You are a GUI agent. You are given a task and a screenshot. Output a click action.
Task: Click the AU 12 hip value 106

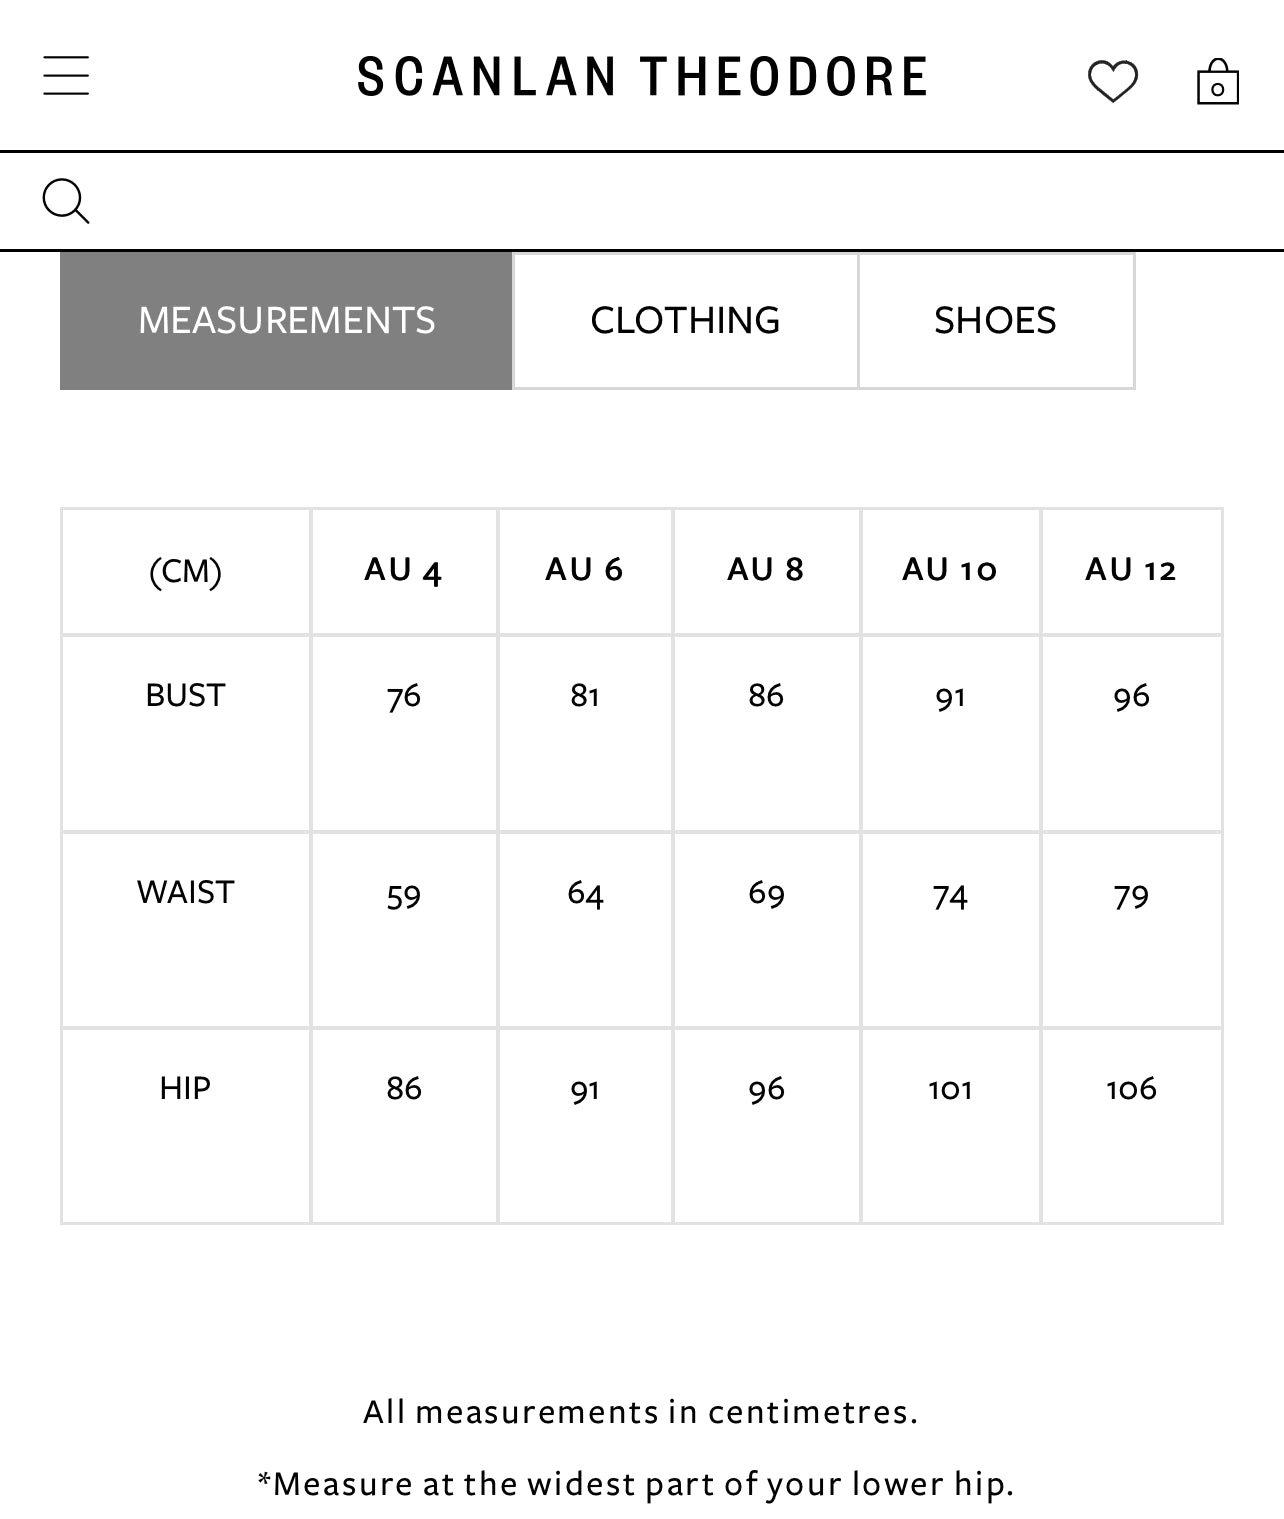coord(1131,1089)
